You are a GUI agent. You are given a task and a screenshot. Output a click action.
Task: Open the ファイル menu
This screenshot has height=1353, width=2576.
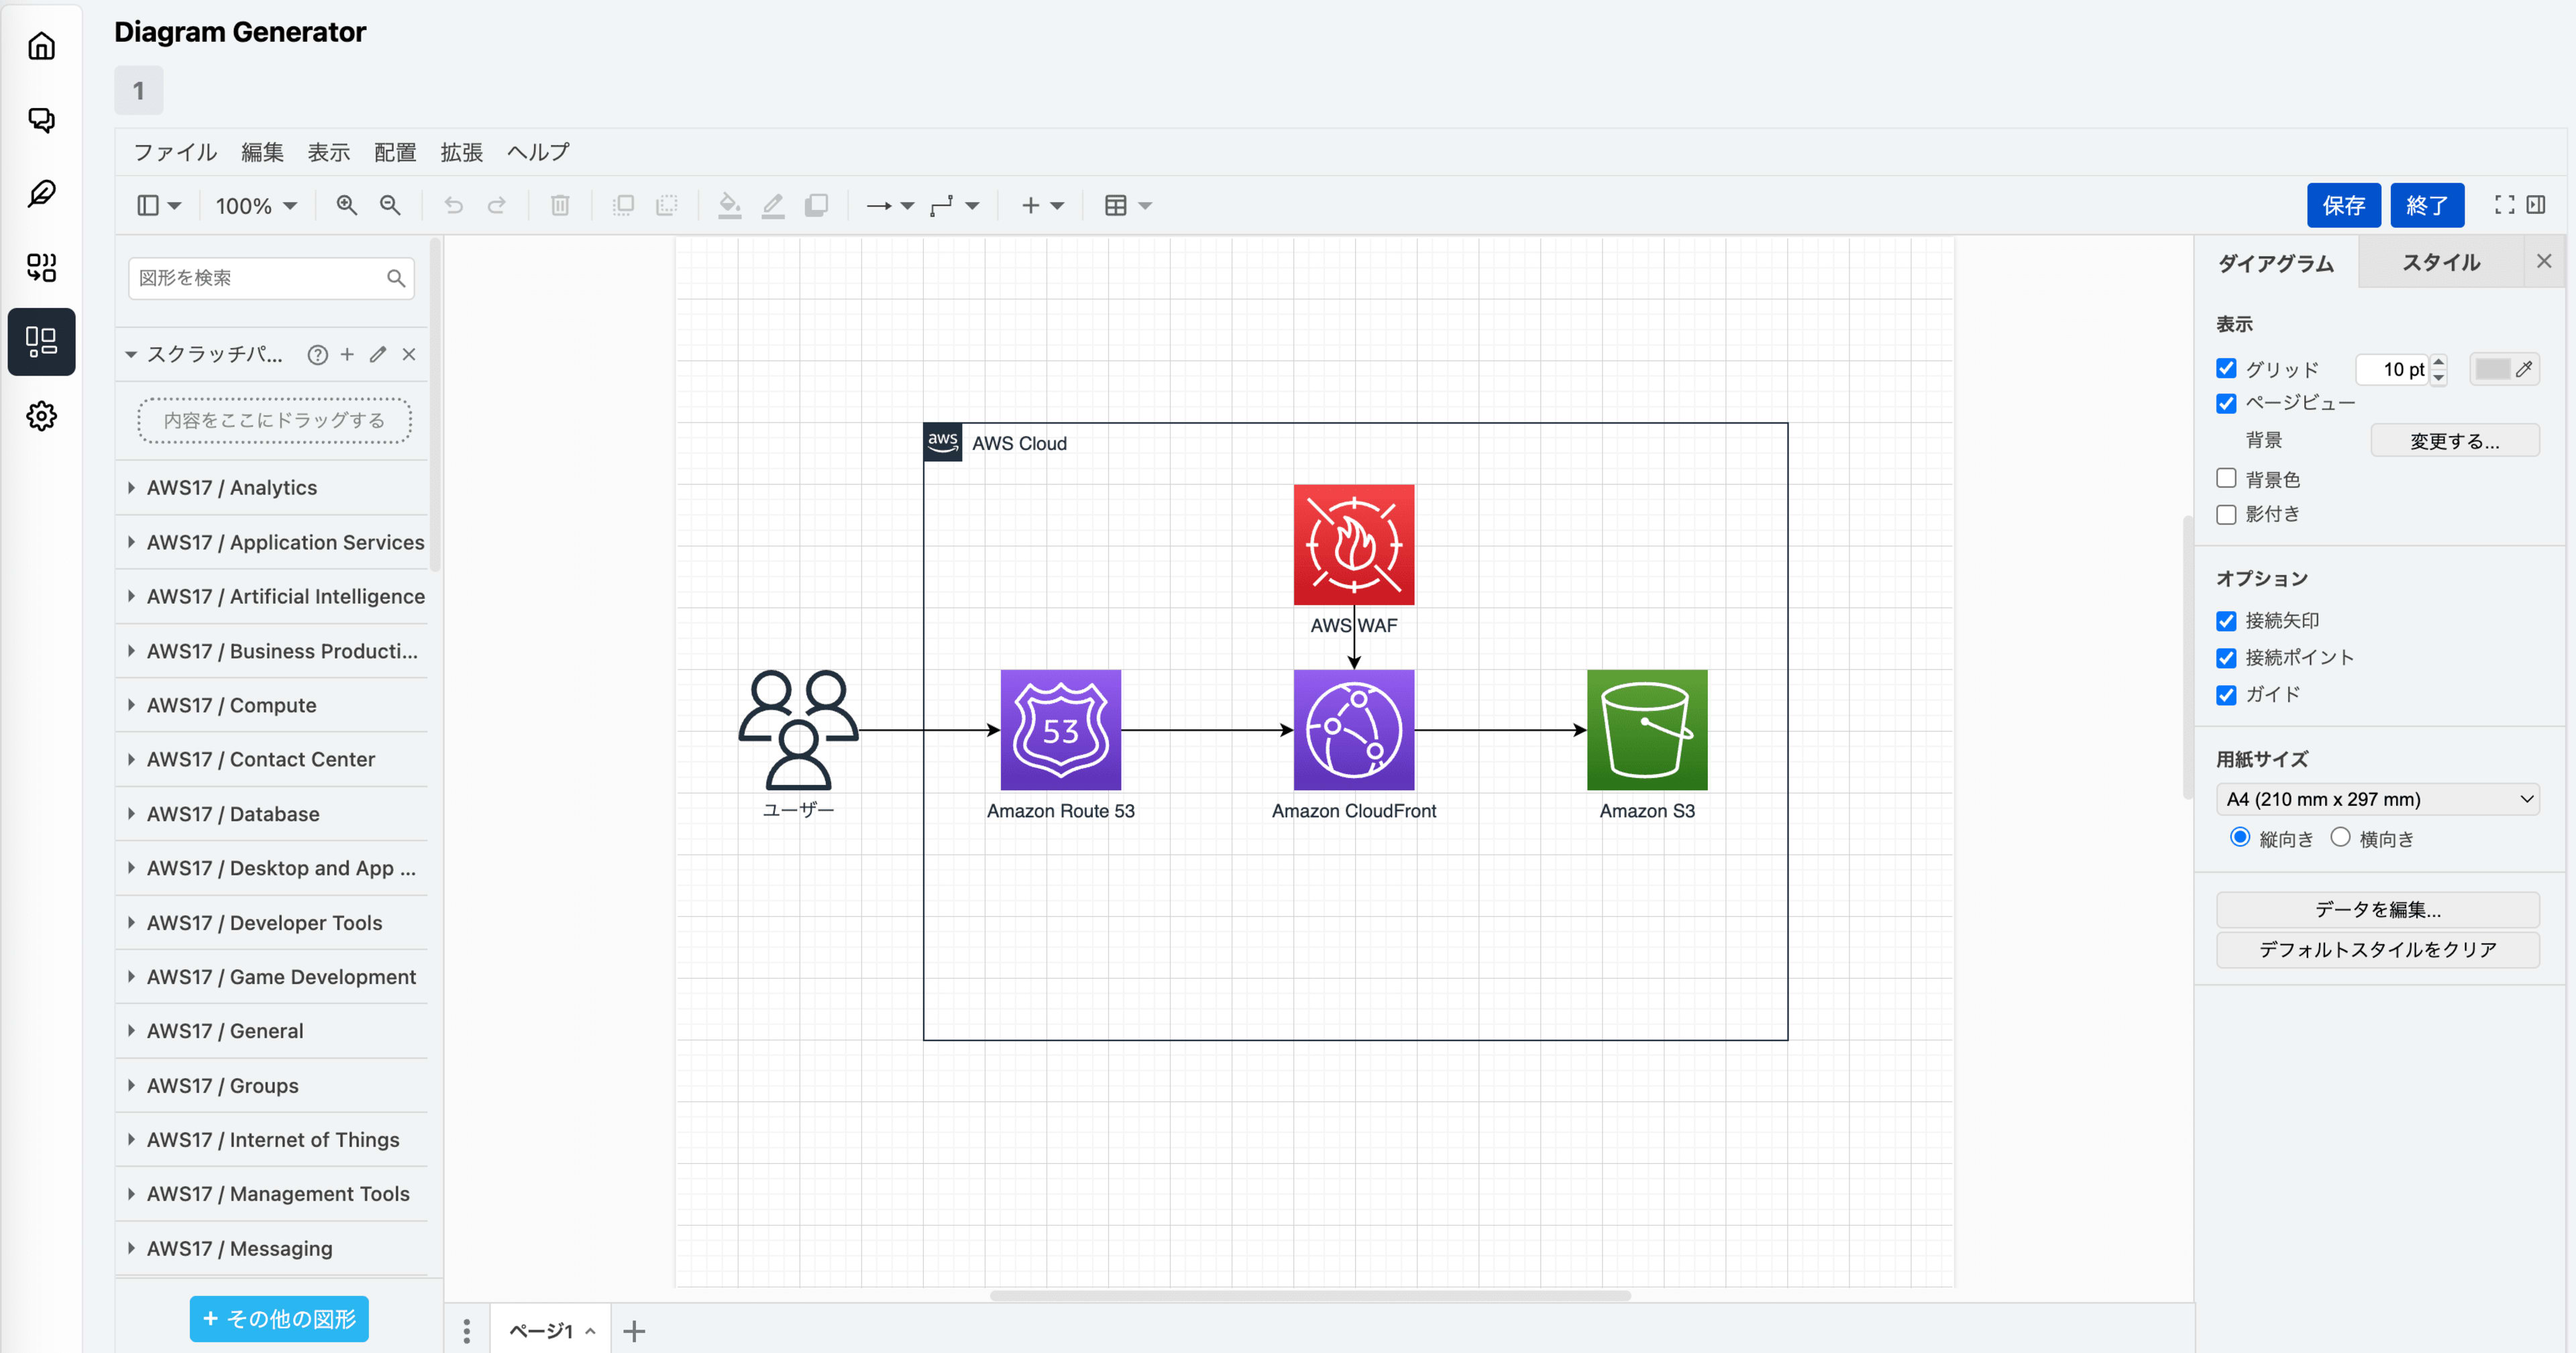(x=175, y=152)
